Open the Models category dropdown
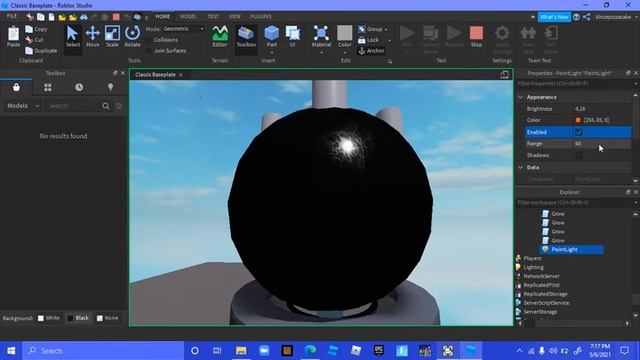Viewport: 640px width, 360px height. pos(23,106)
